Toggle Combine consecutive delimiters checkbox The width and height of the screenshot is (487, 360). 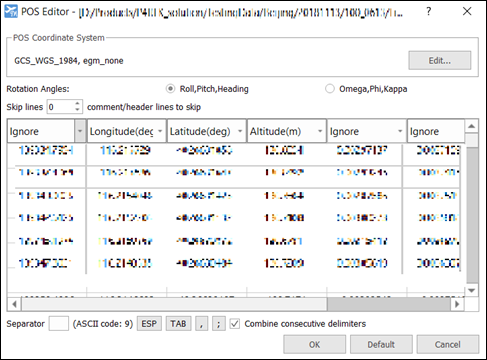(x=235, y=324)
